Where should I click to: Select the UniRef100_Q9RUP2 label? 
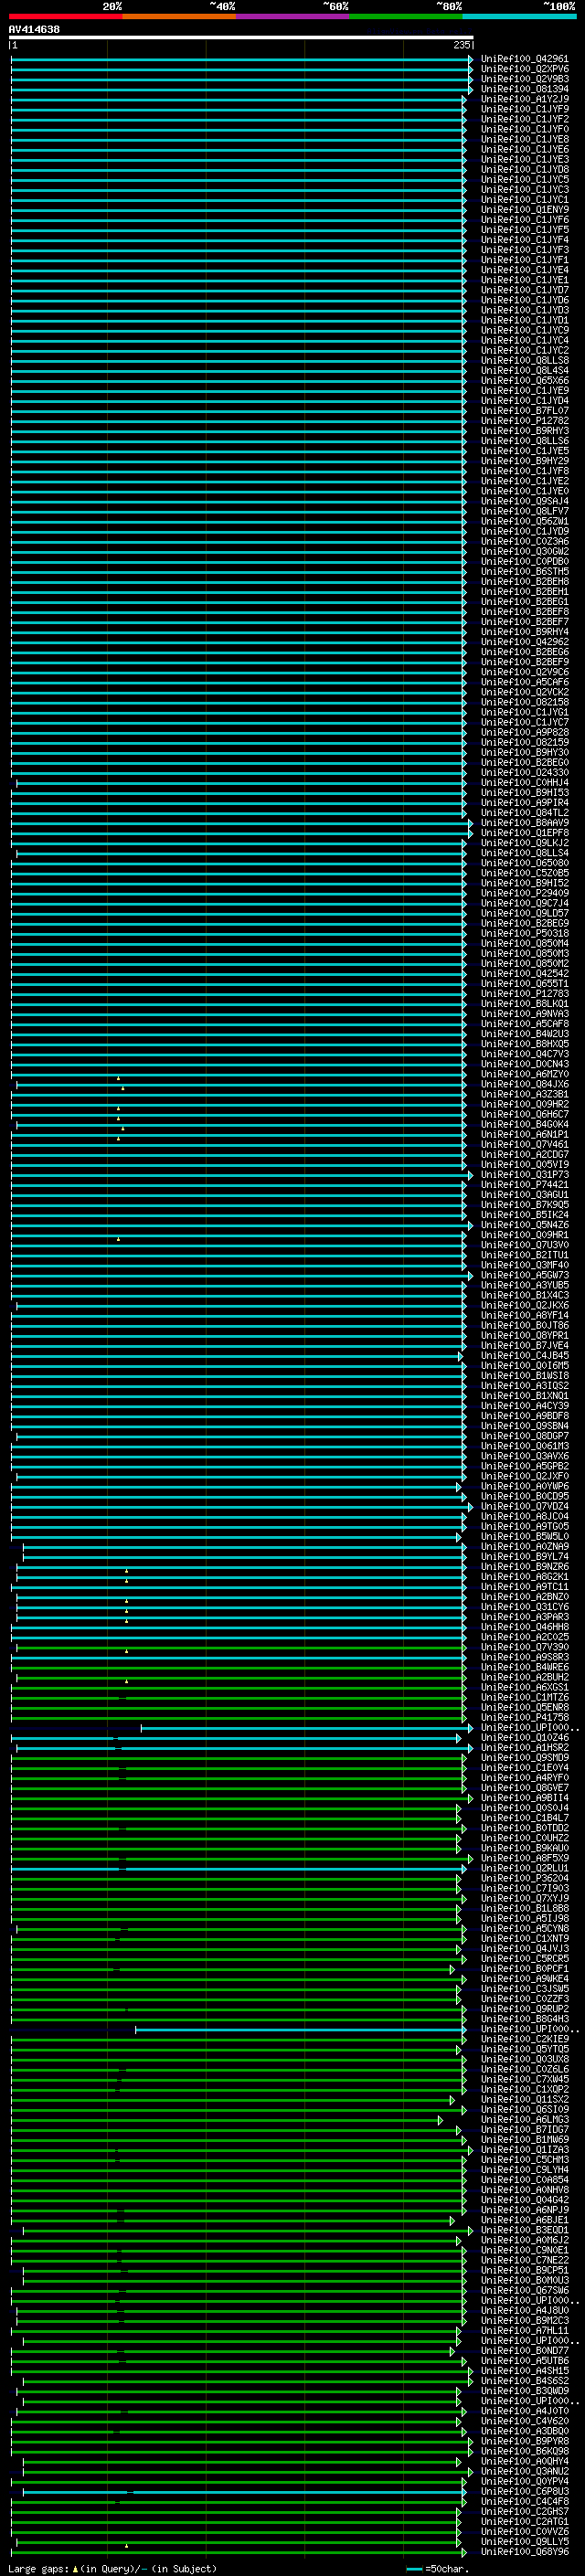click(x=524, y=2010)
